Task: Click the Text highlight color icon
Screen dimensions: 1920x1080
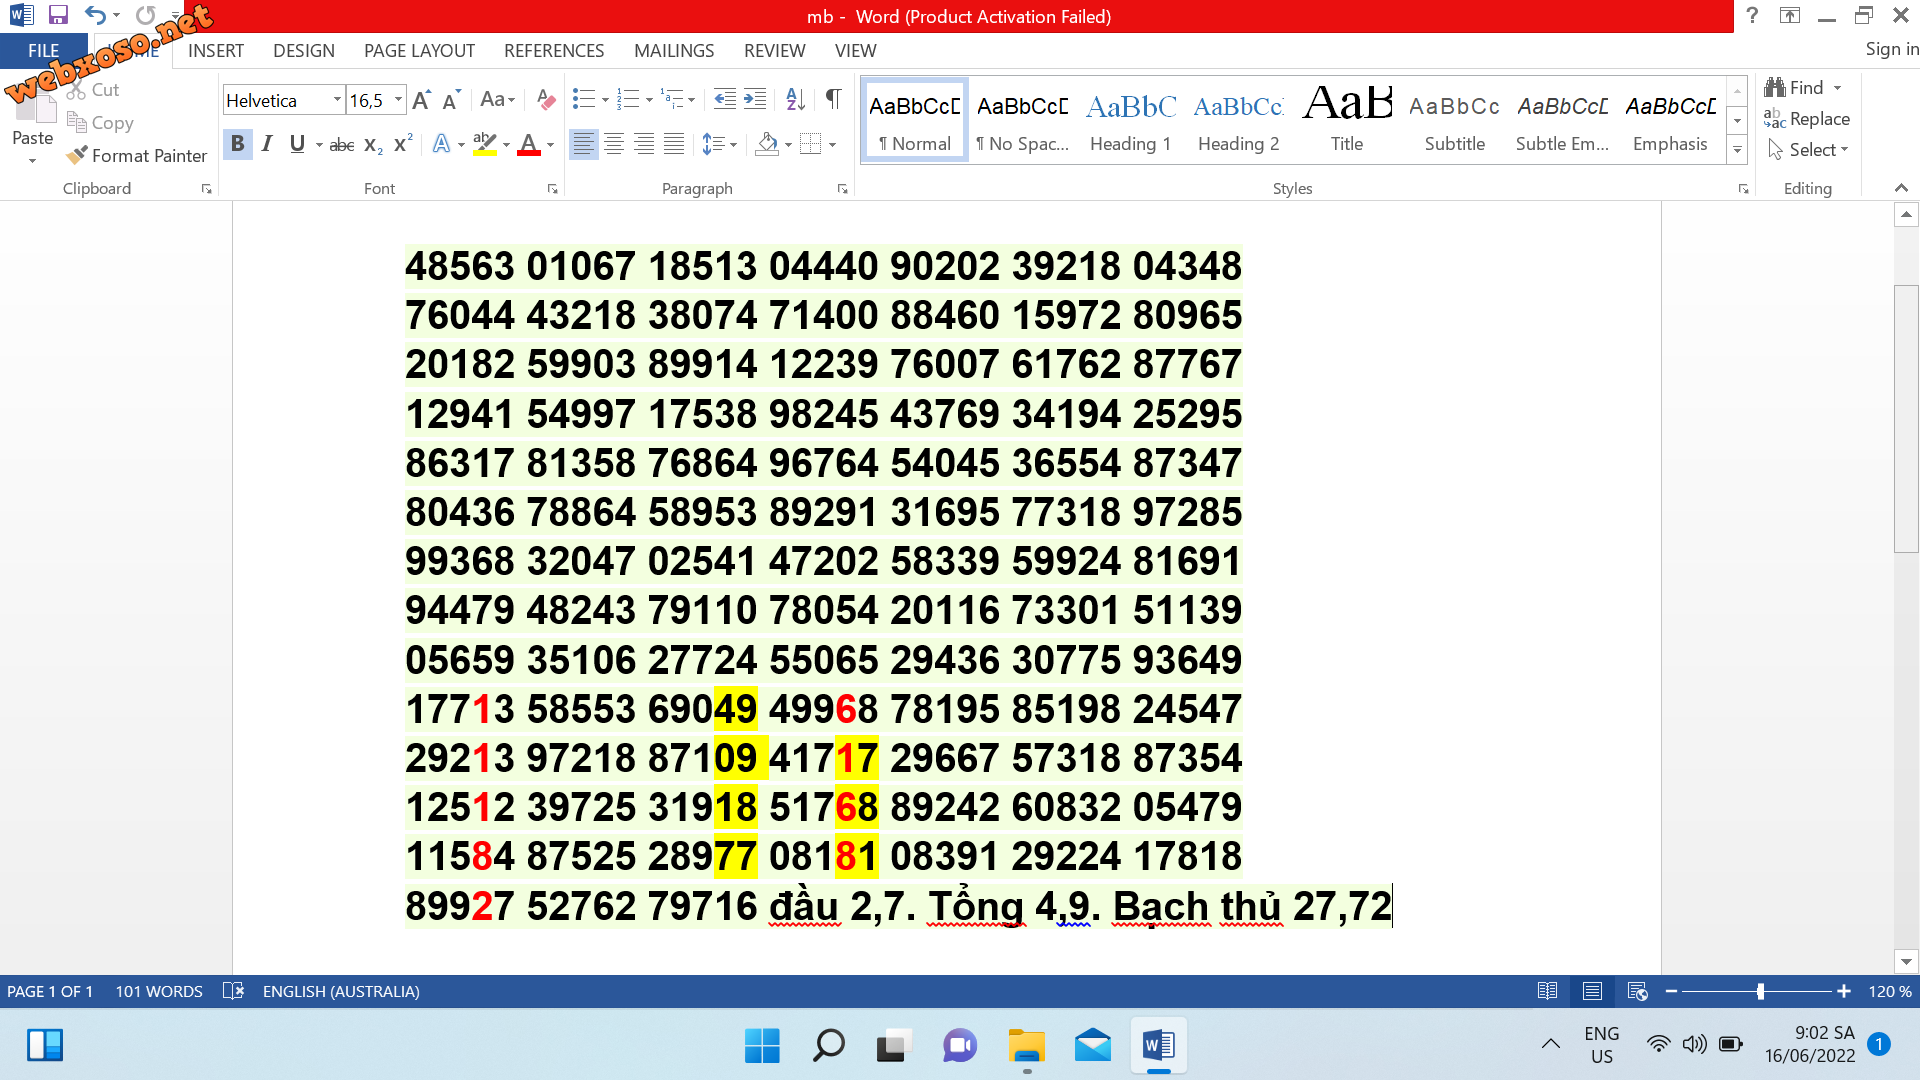Action: click(x=485, y=144)
